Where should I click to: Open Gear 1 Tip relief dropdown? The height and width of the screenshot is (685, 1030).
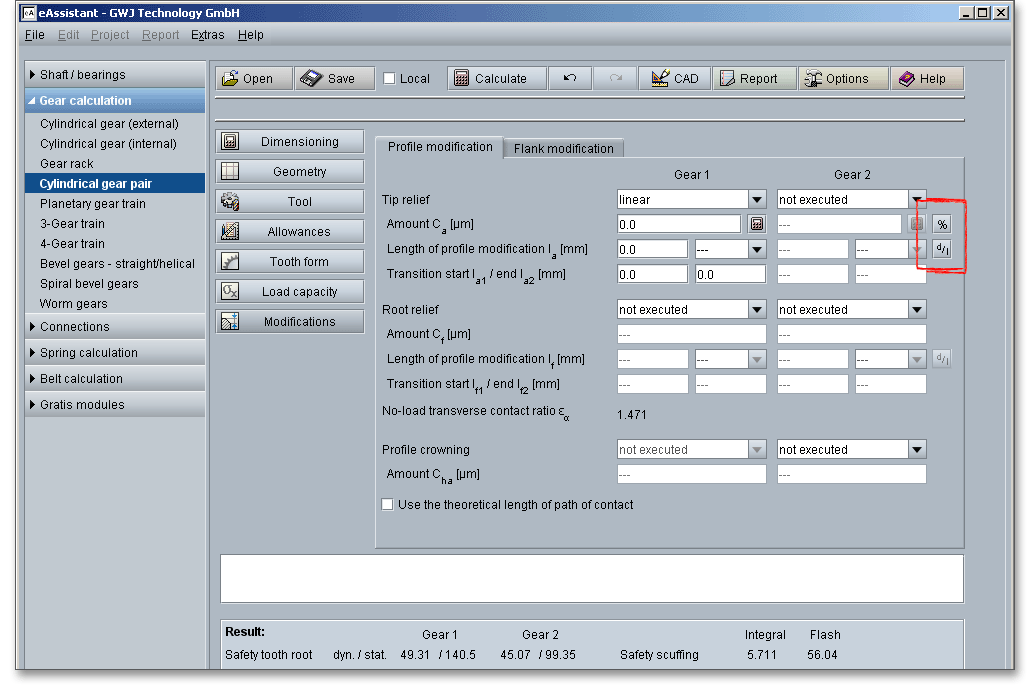(x=757, y=200)
